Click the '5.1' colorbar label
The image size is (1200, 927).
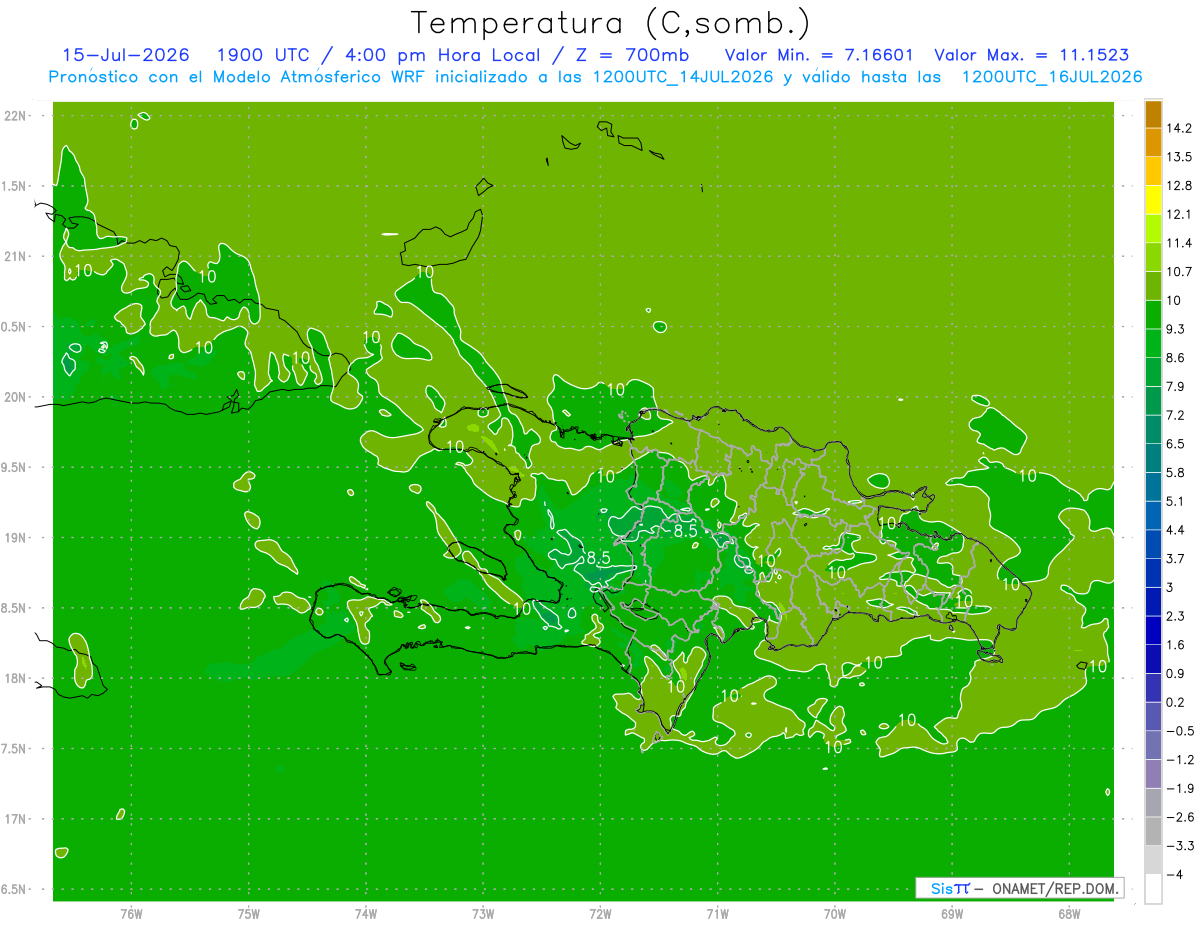(1176, 501)
